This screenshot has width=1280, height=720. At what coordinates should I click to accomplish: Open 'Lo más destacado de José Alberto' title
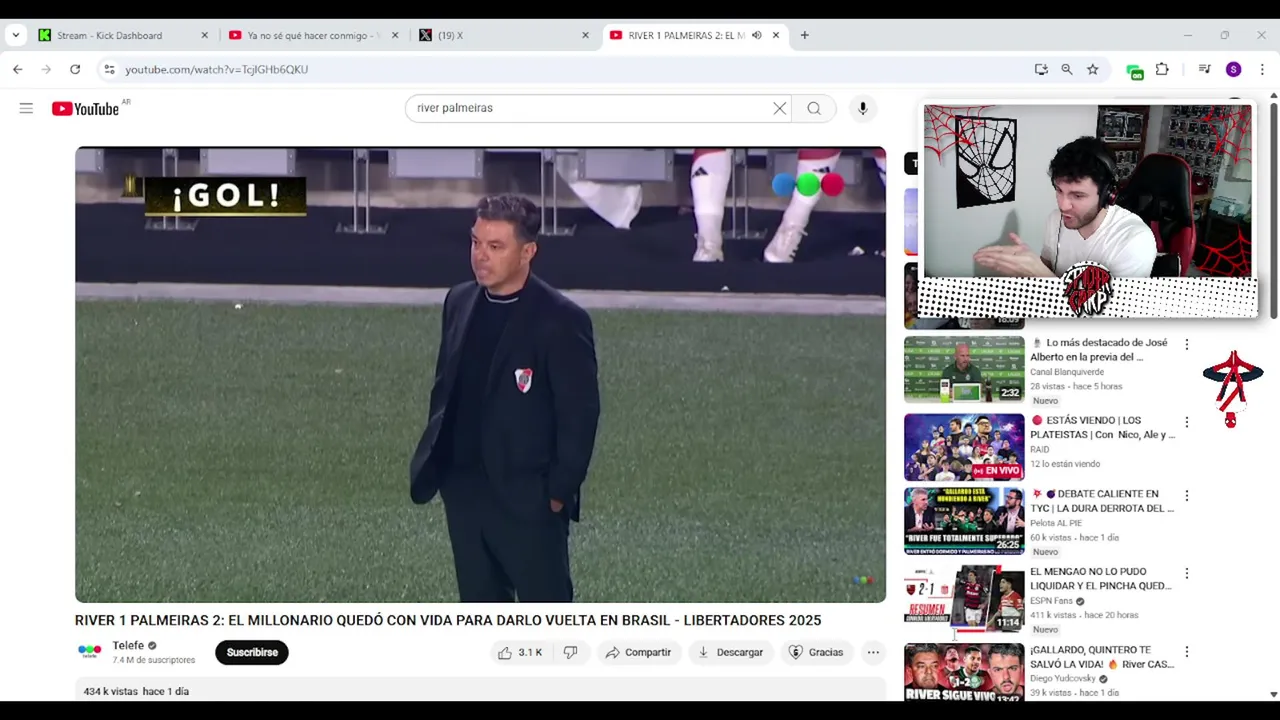pos(1099,350)
